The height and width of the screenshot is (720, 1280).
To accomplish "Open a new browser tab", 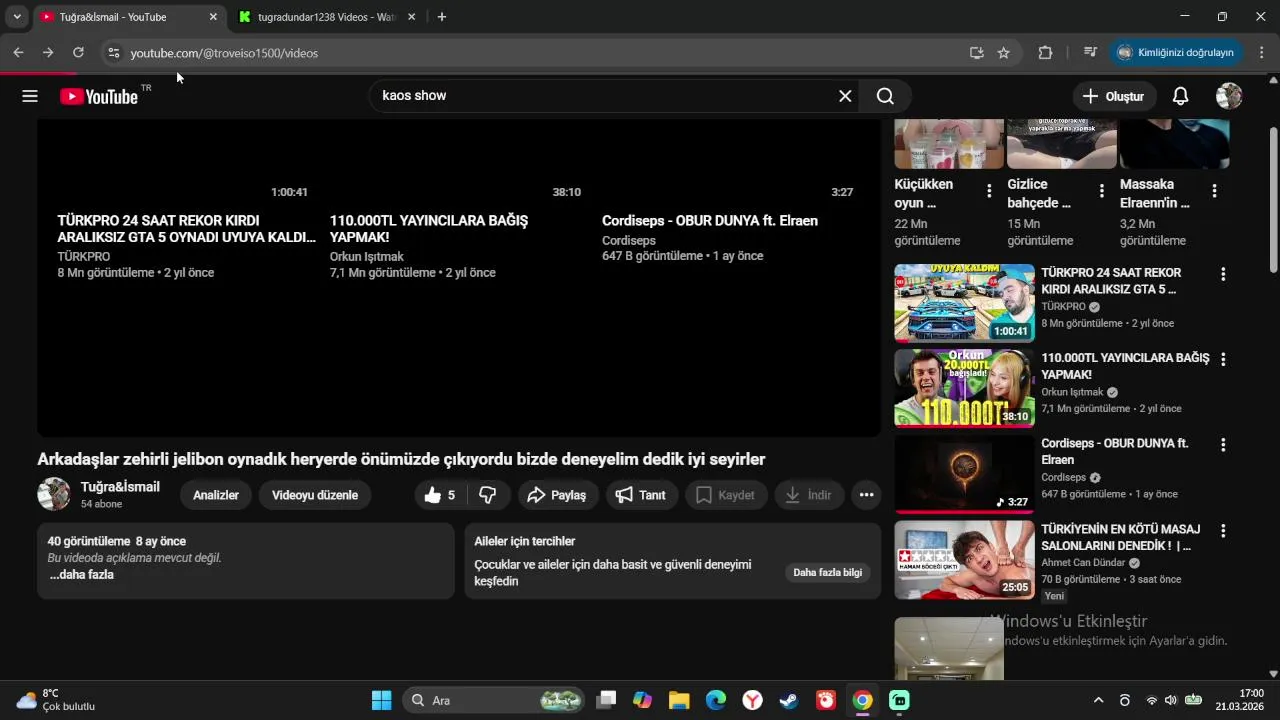I will tap(442, 17).
